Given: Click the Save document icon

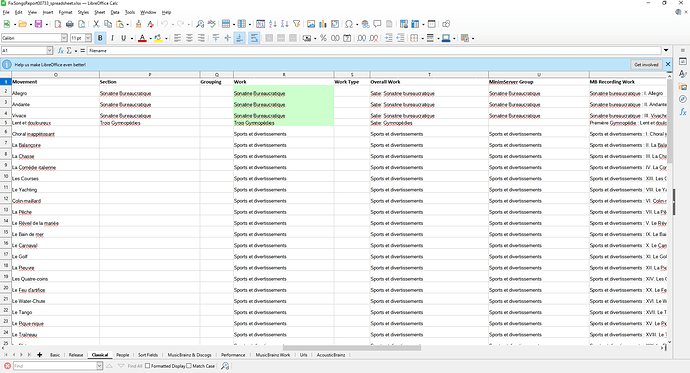Looking at the screenshot, I should coord(38,24).
